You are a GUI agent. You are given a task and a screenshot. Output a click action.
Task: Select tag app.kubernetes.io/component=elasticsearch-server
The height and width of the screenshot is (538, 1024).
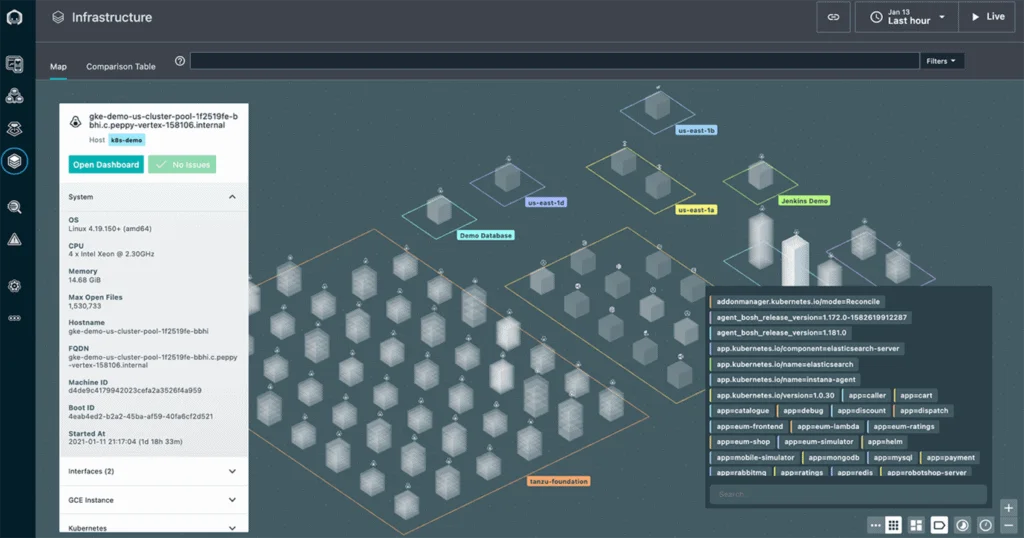point(807,349)
